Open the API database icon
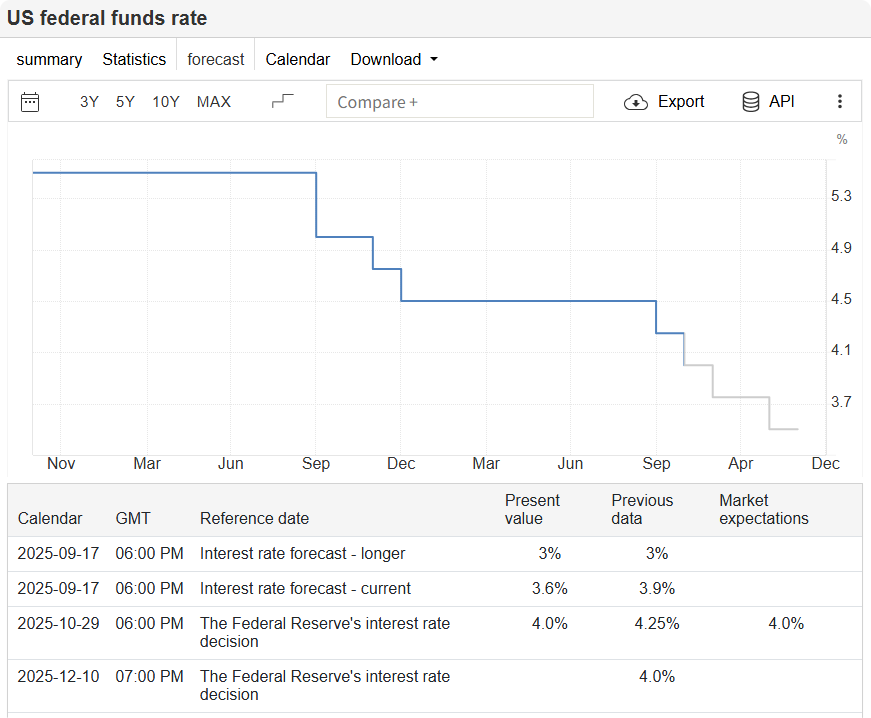 pyautogui.click(x=750, y=101)
